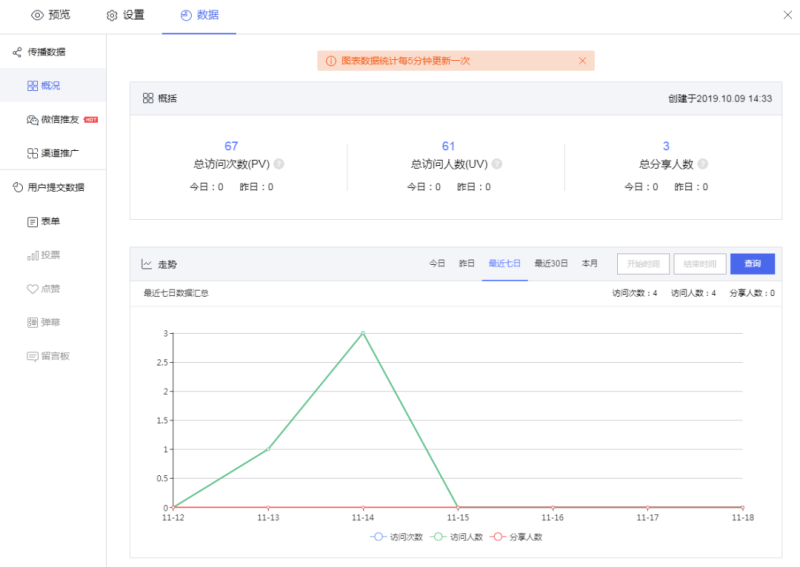
Task: Click the 11-14 peak data point
Action: [x=363, y=333]
